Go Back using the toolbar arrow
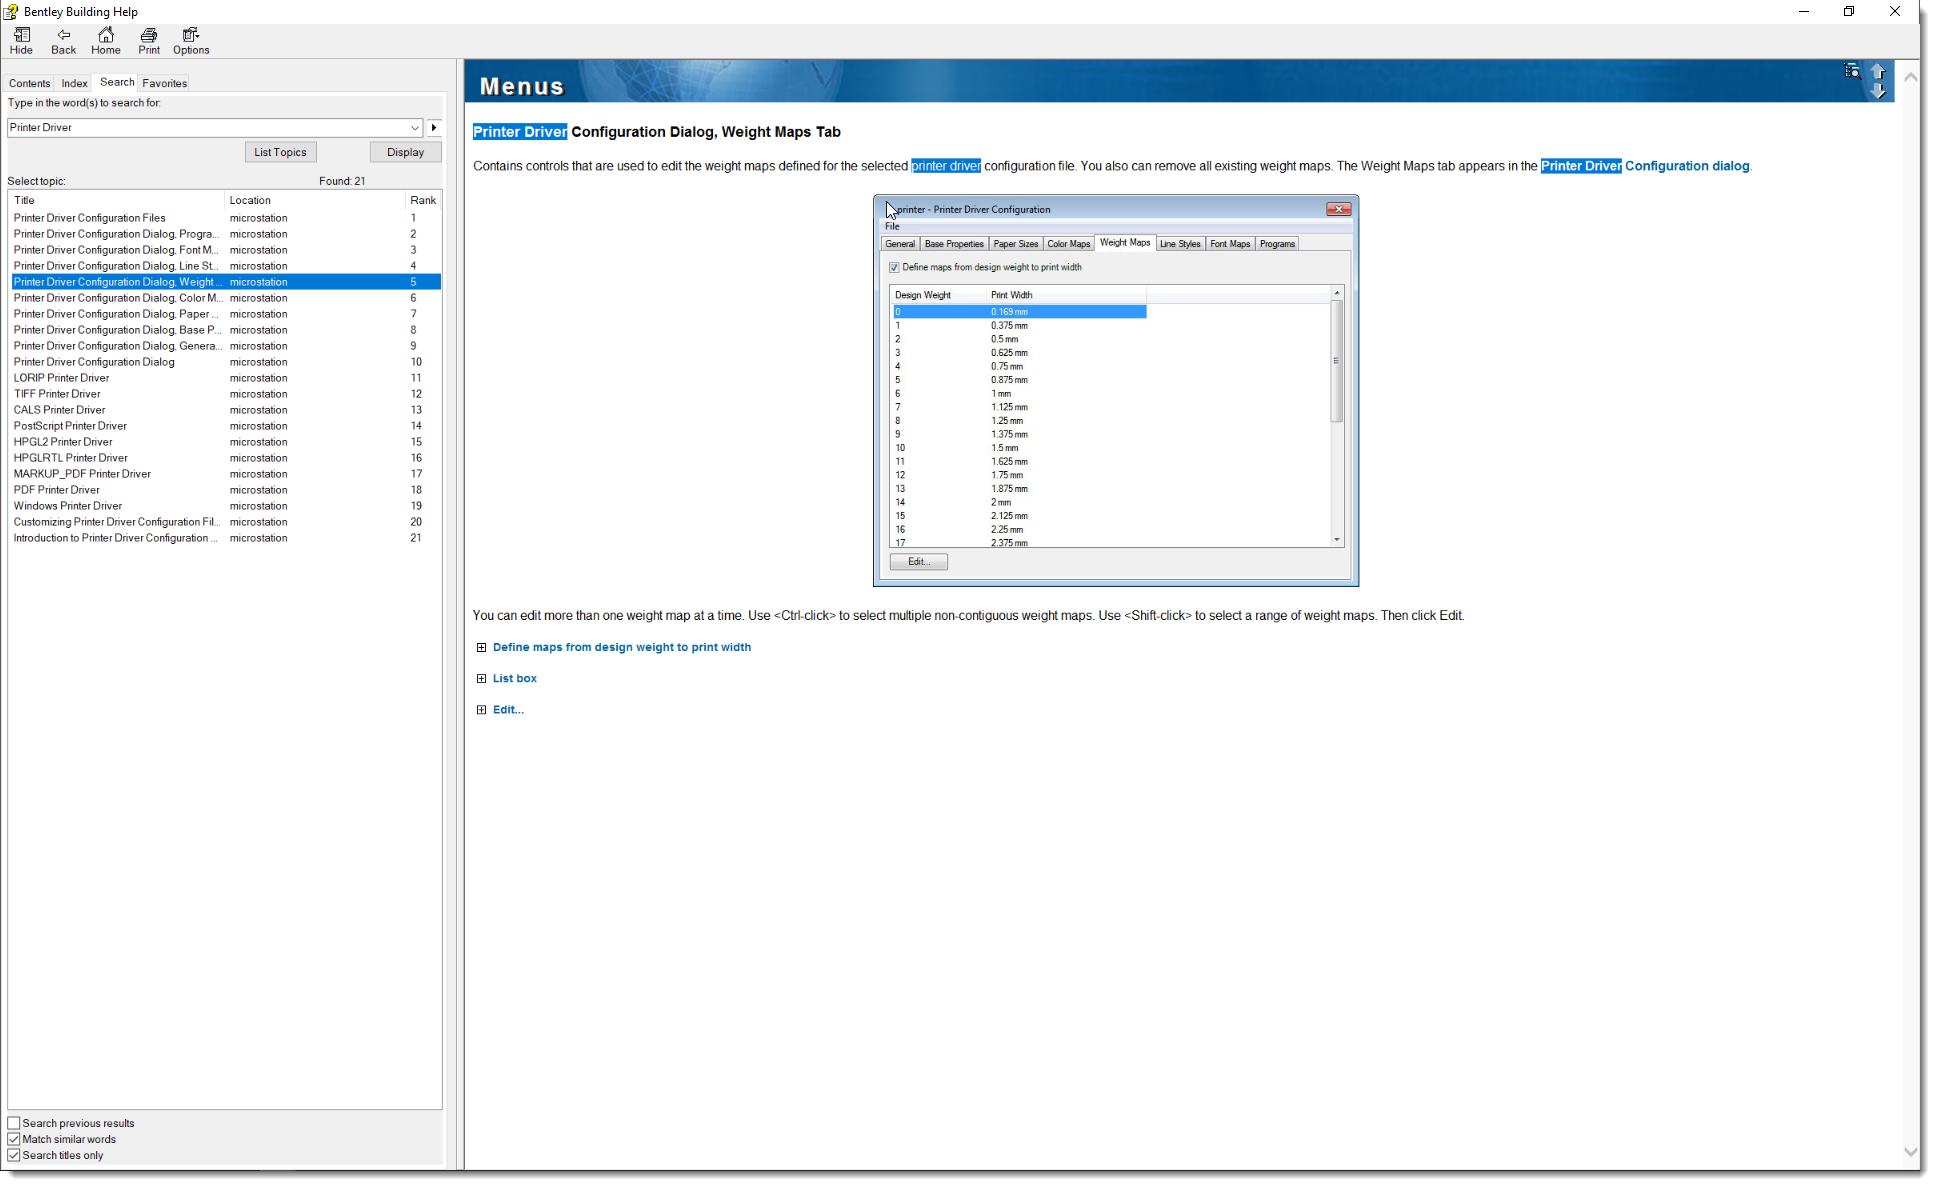This screenshot has height=1186, width=1935. [x=63, y=41]
